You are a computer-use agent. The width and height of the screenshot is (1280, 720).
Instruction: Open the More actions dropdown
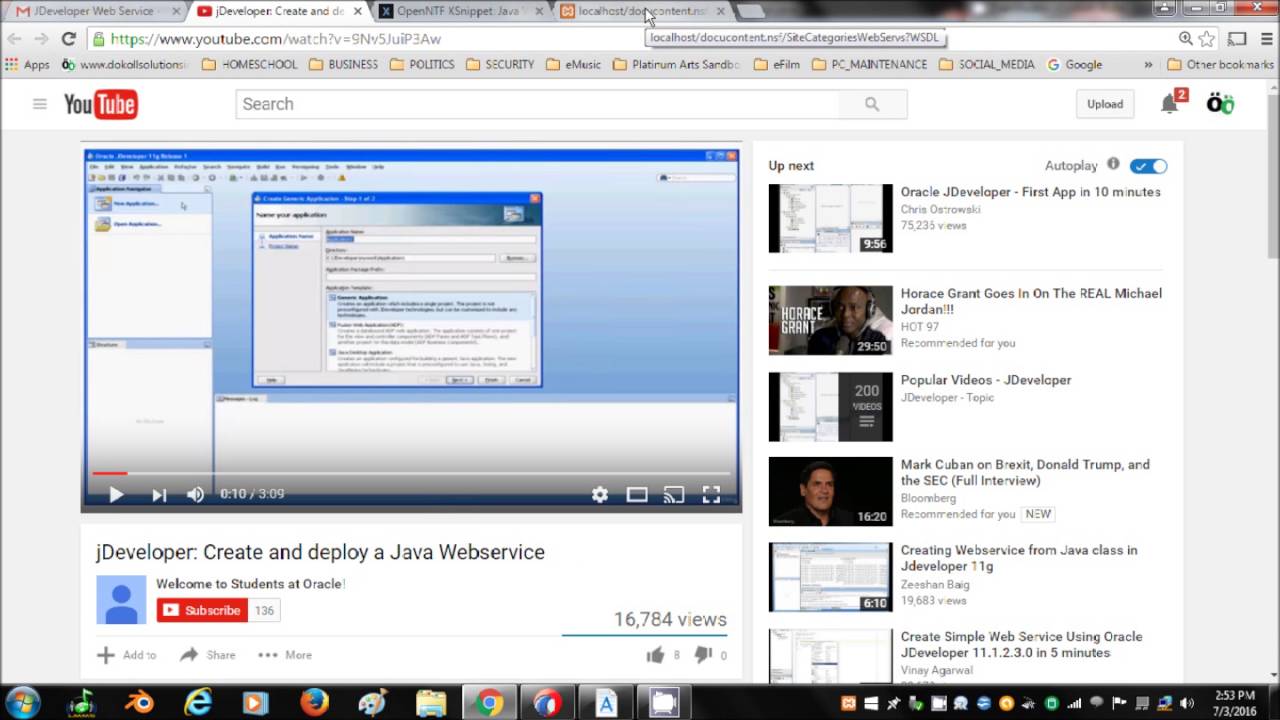[285, 655]
